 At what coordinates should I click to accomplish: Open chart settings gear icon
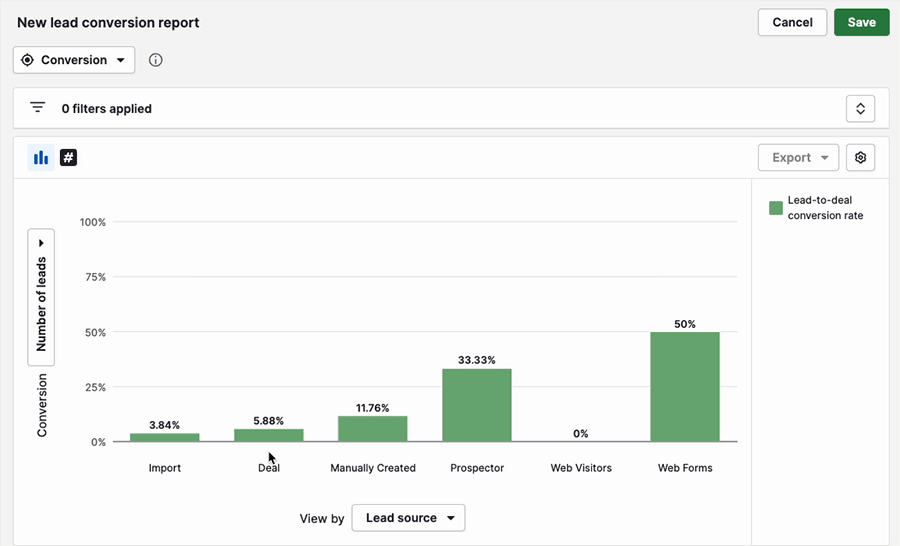(x=860, y=158)
